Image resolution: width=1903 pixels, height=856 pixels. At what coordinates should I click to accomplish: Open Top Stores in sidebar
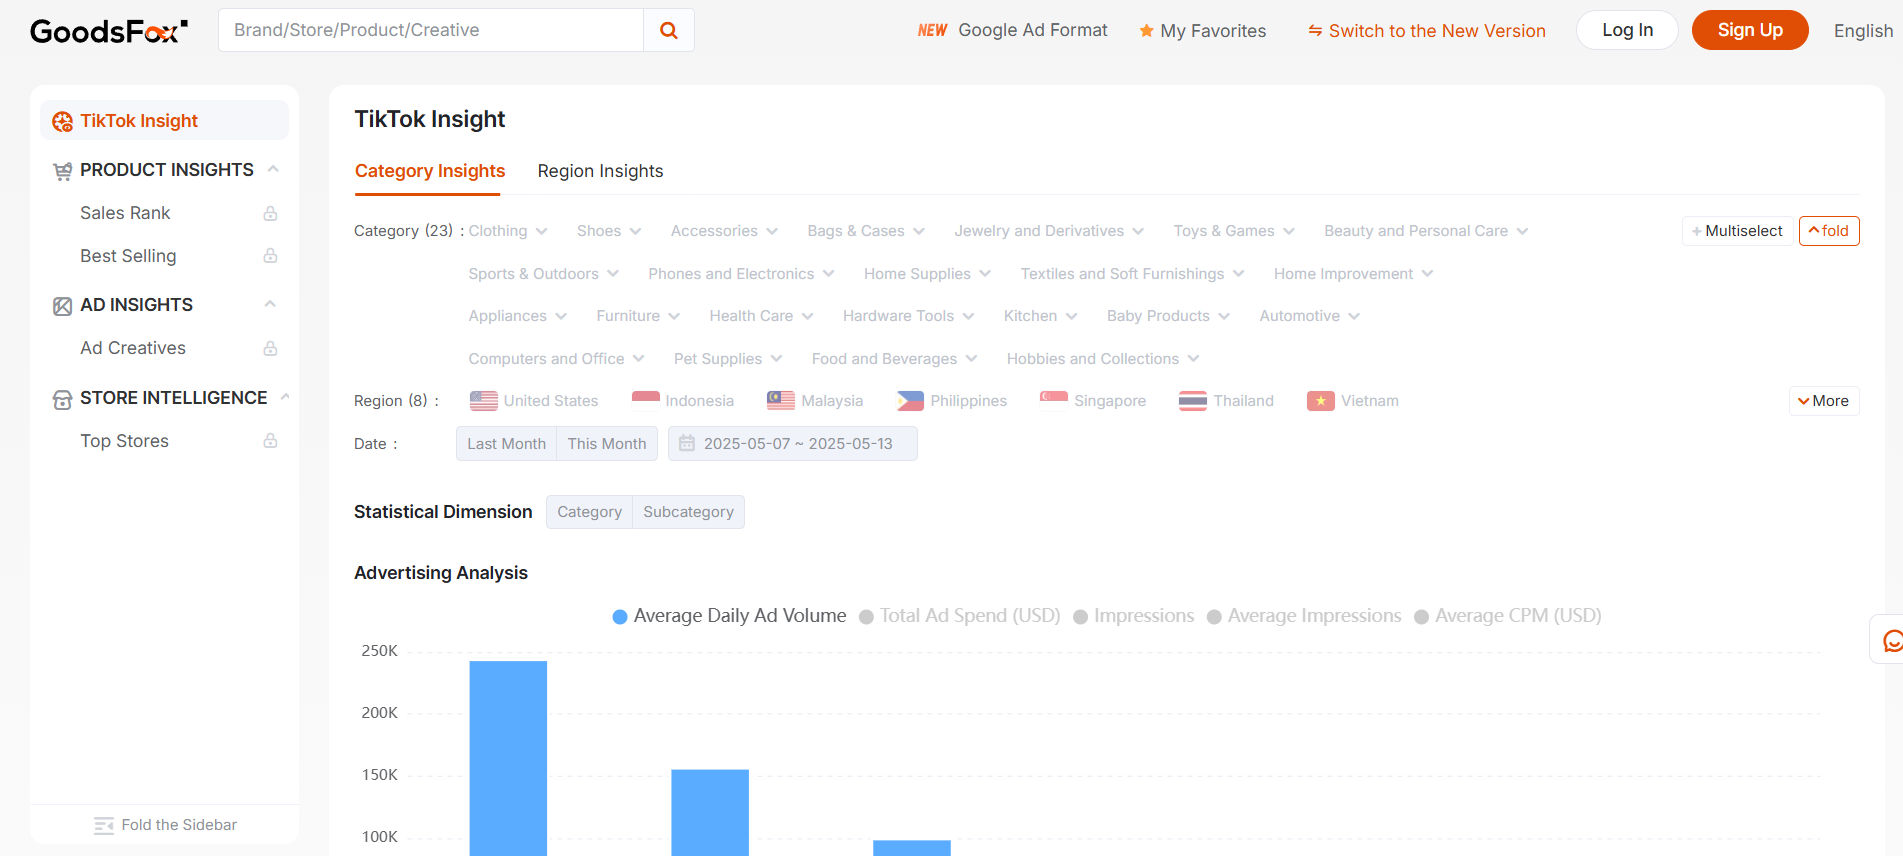124,441
